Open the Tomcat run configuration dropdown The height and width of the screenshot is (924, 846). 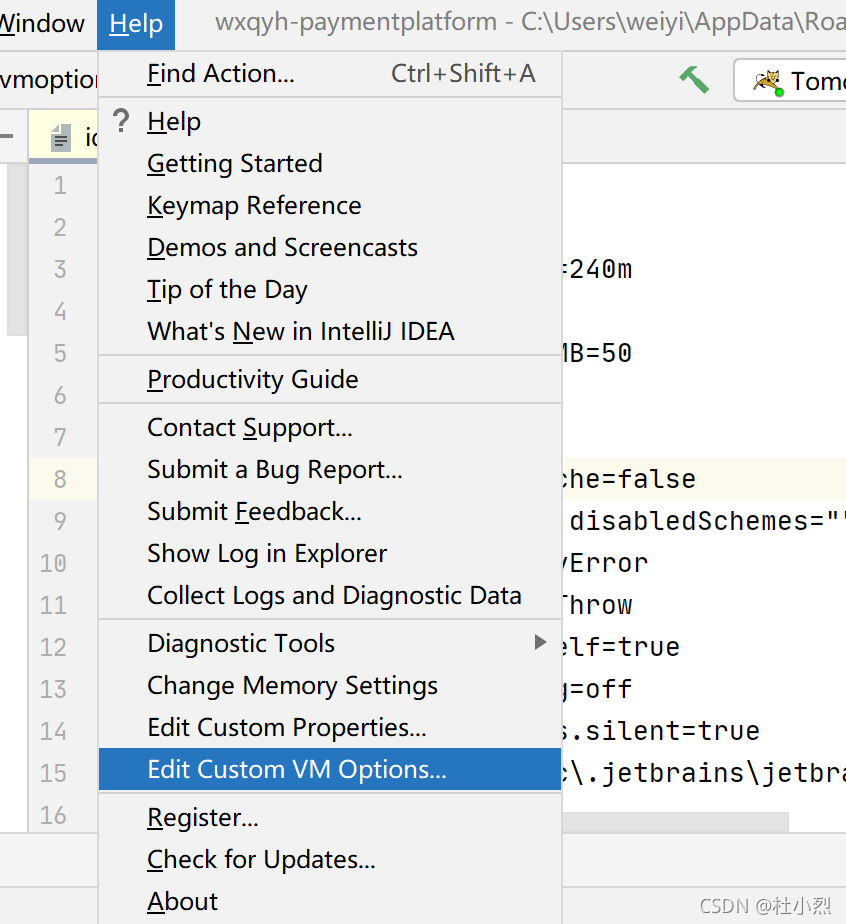790,81
